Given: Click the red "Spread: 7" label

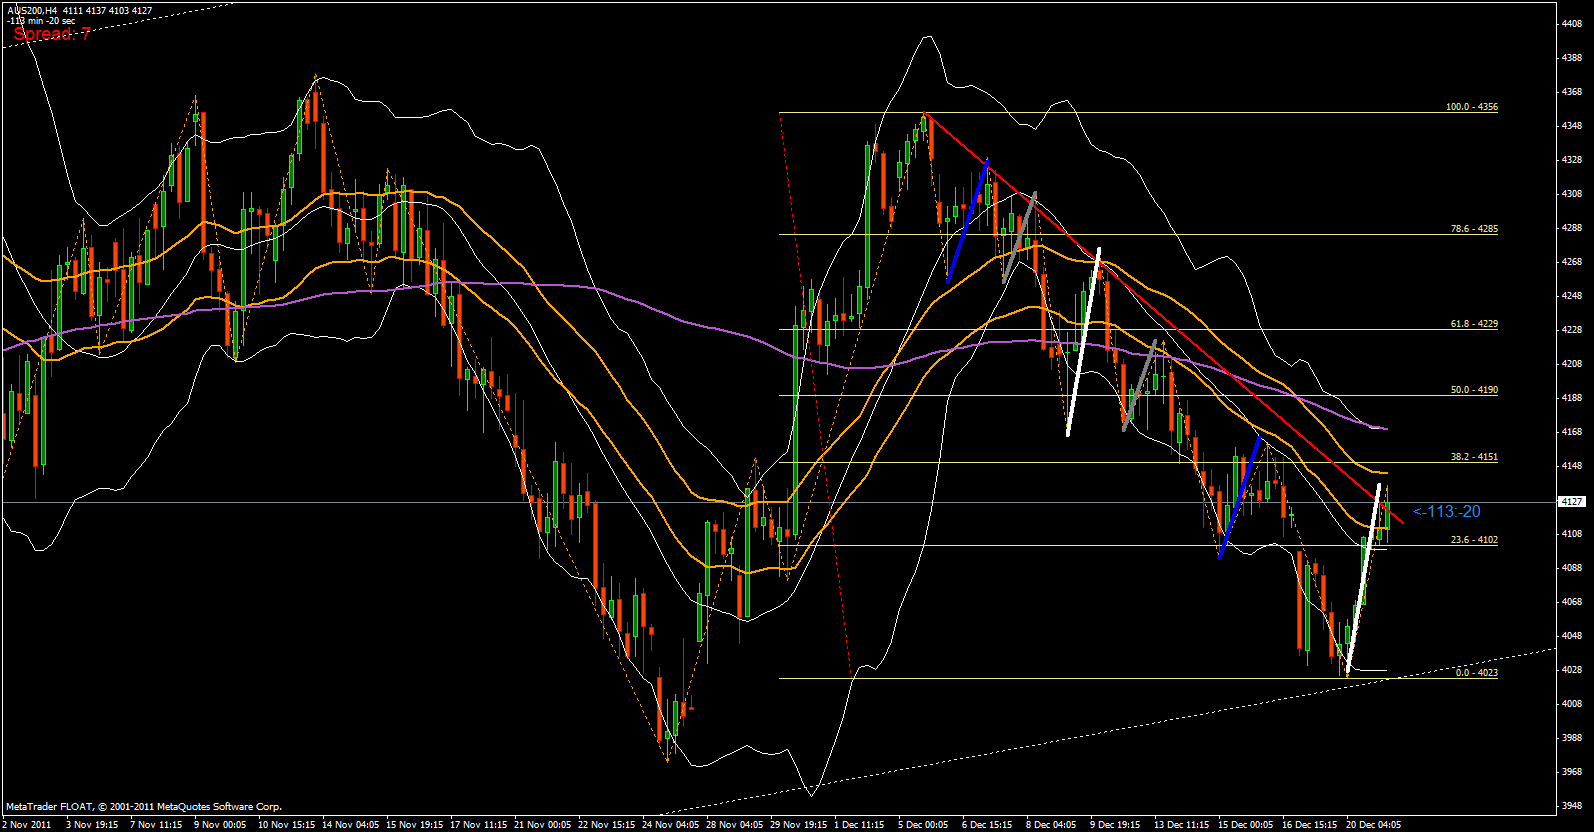Looking at the screenshot, I should pyautogui.click(x=52, y=34).
